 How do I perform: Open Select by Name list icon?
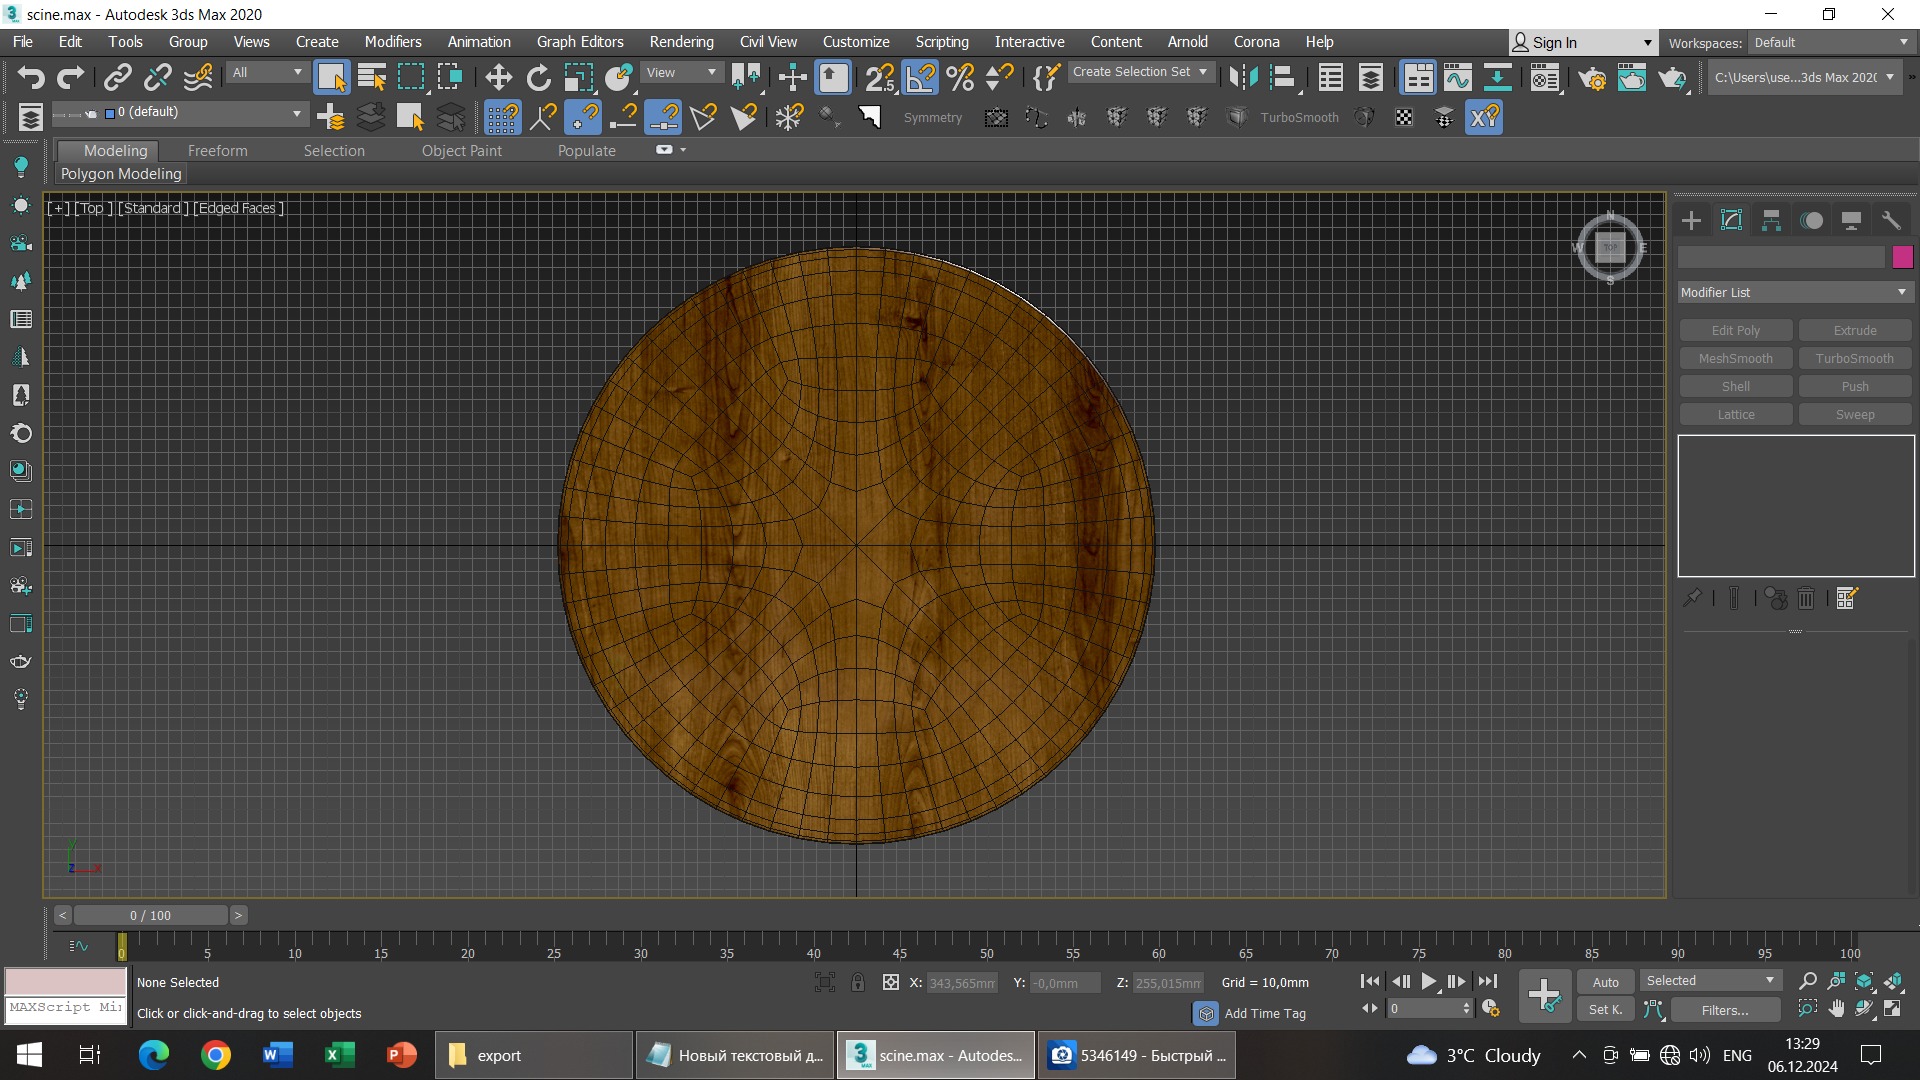tap(371, 77)
